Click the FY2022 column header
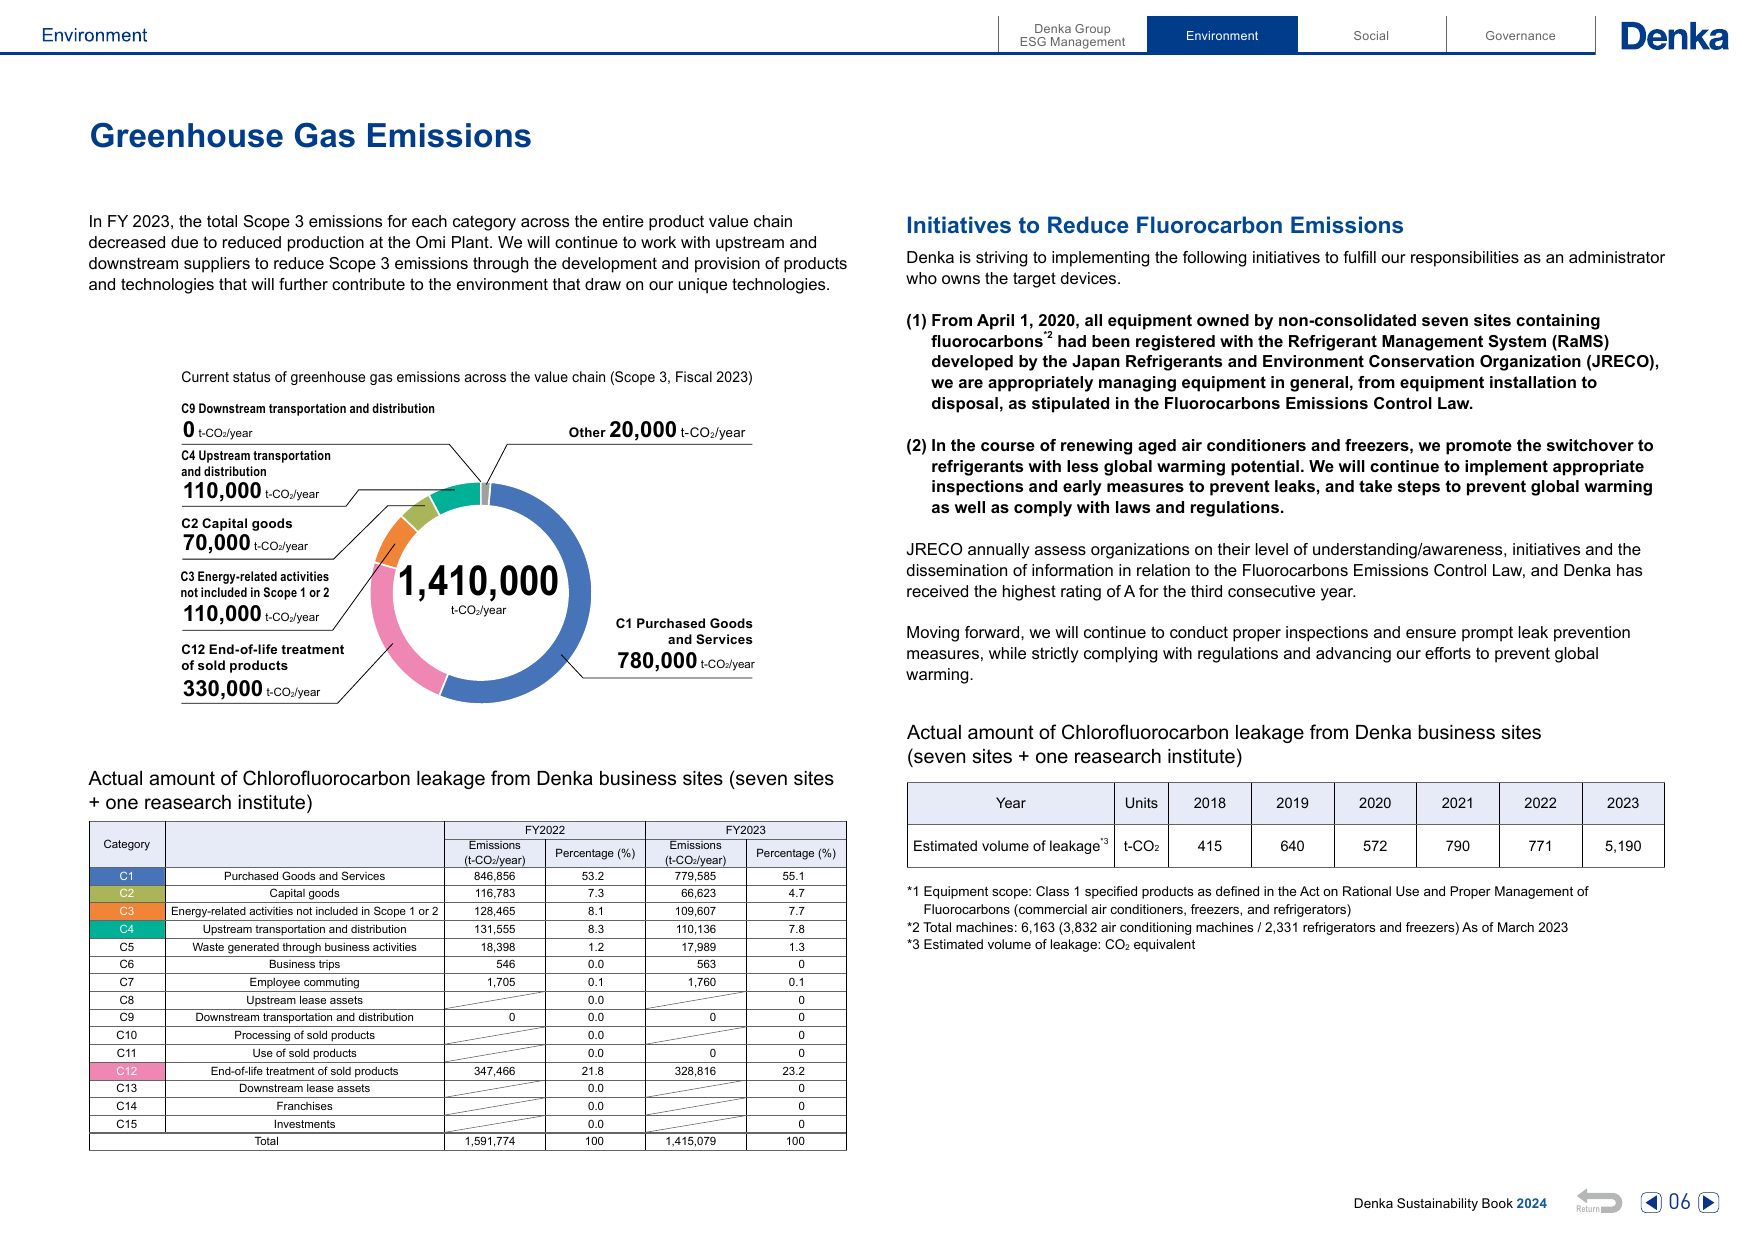The width and height of the screenshot is (1754, 1241). 545,830
